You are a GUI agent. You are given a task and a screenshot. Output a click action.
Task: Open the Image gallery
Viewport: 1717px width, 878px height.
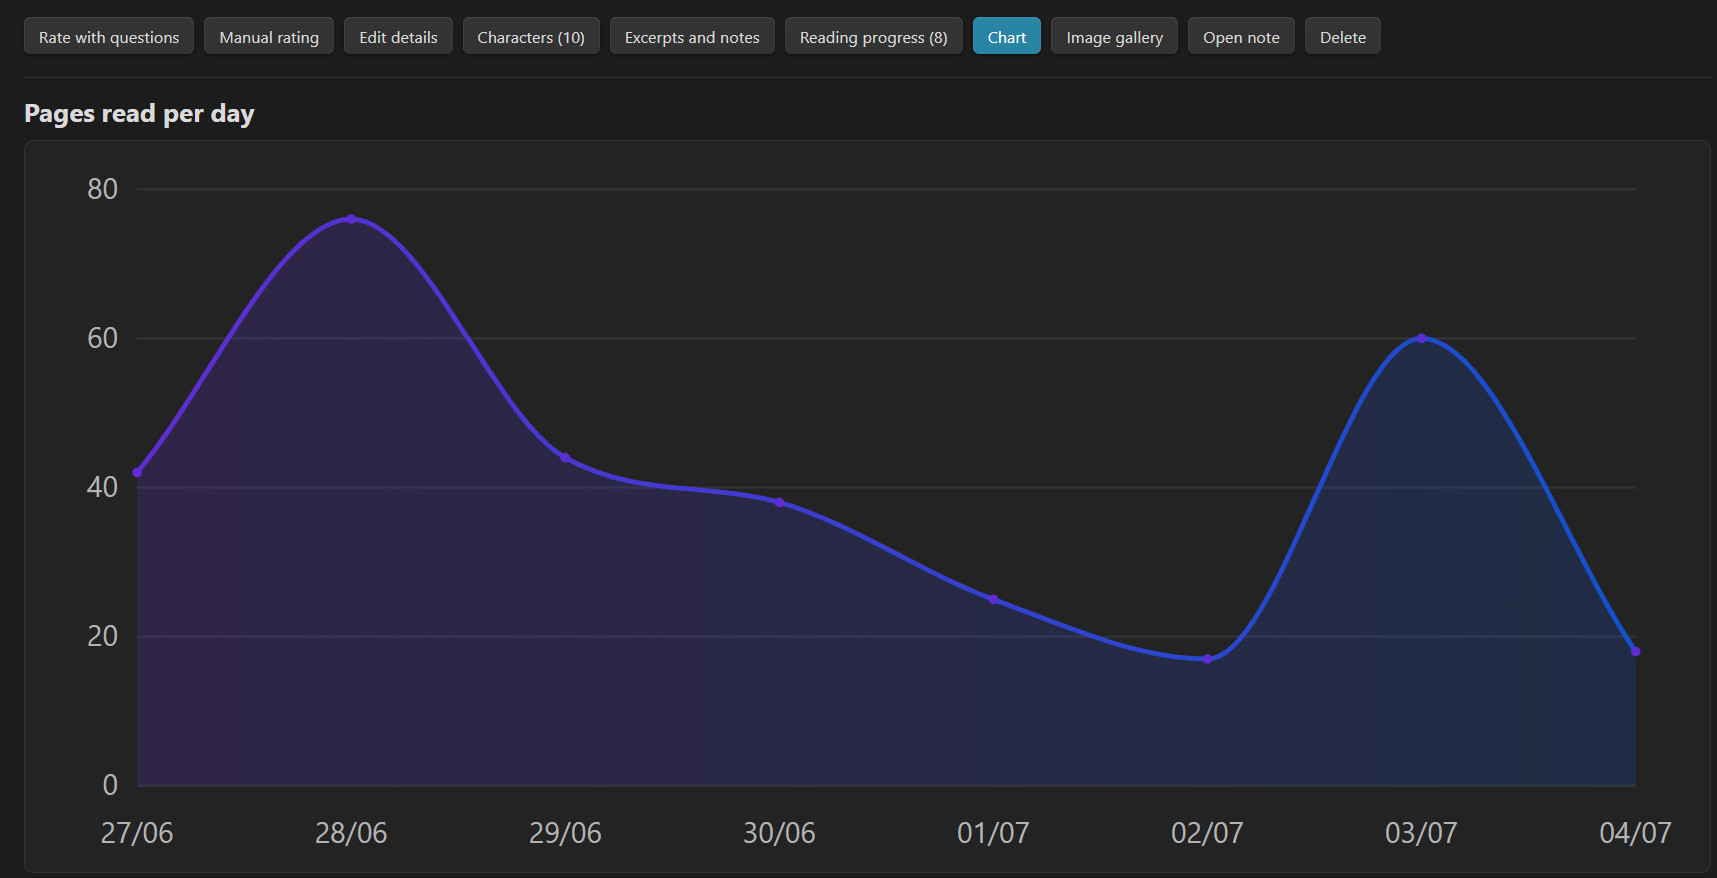click(1114, 37)
